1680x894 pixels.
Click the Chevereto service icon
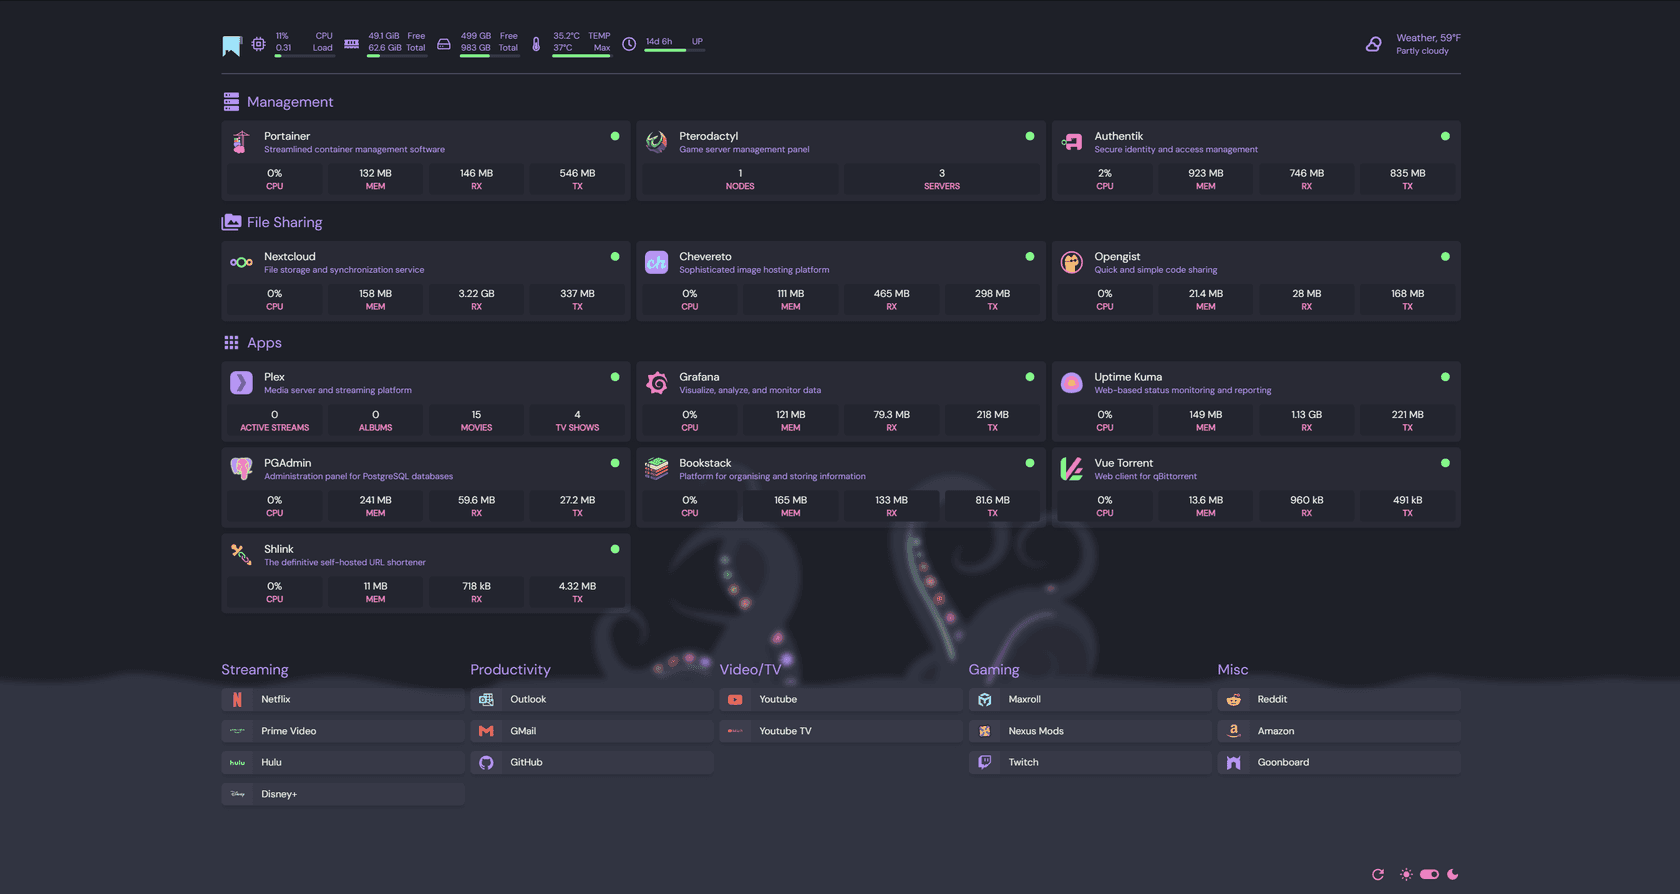pos(656,262)
